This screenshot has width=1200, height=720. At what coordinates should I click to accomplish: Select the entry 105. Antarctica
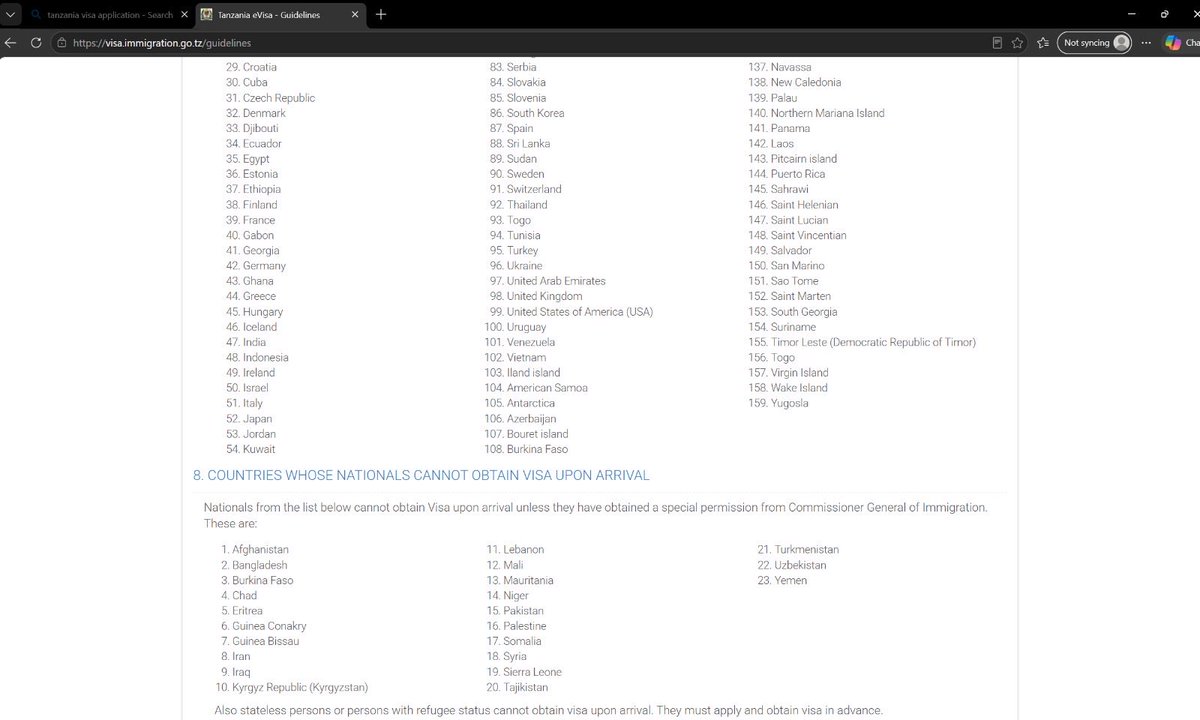(x=519, y=403)
